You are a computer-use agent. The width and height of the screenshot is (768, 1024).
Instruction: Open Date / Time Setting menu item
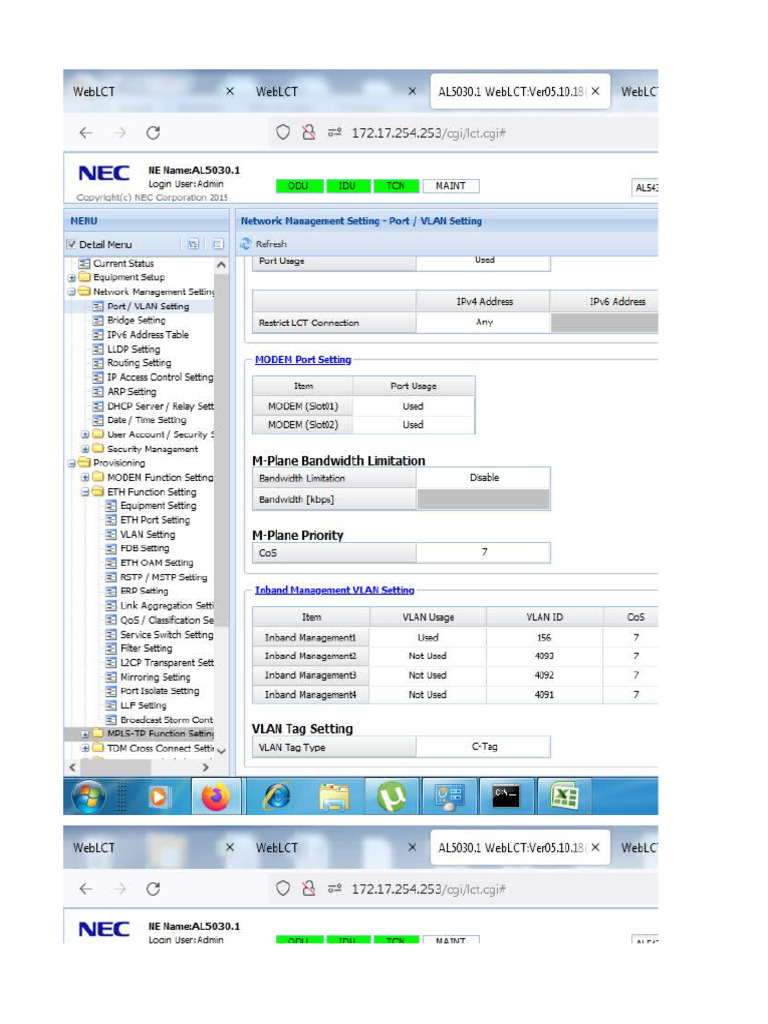click(x=147, y=420)
